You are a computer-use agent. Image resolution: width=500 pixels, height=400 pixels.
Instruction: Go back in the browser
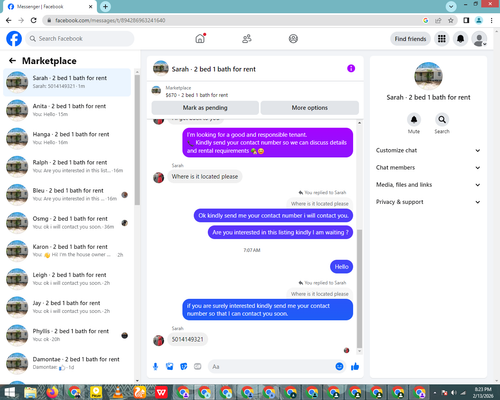(9, 20)
